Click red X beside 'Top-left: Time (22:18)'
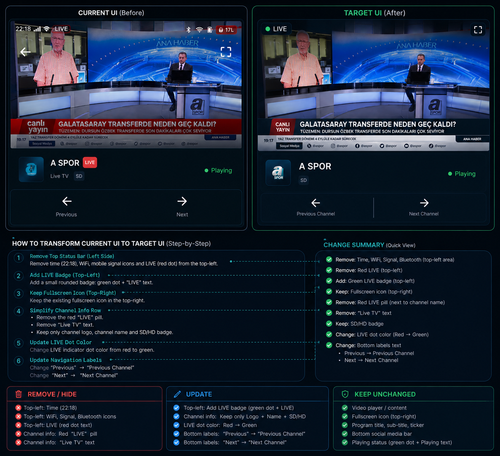Image resolution: width=500 pixels, height=456 pixels. 18,408
